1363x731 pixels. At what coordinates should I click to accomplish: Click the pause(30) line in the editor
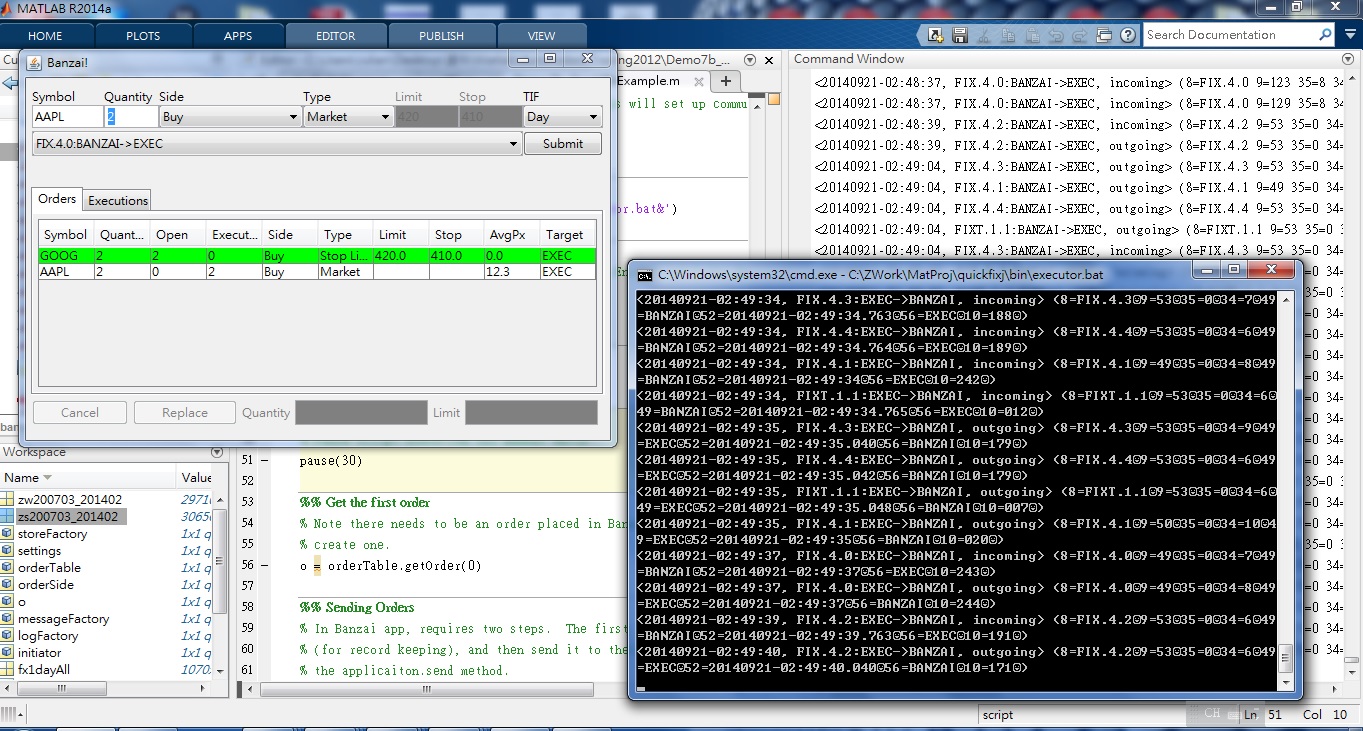331,461
